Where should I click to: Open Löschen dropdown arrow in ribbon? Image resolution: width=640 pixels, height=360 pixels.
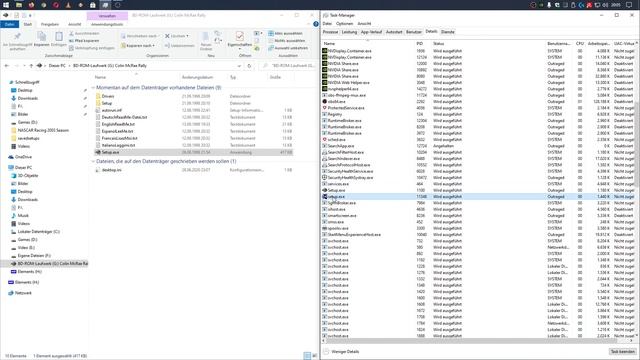[x=187, y=36]
